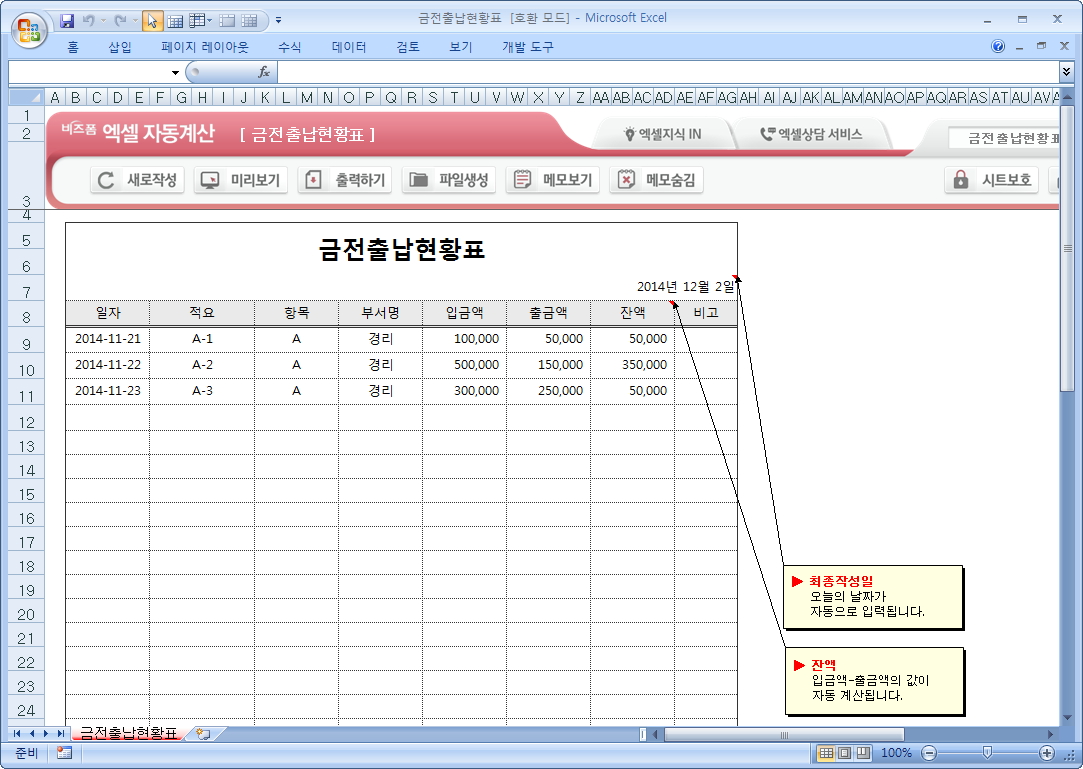Select the 금전출납현황표 sheet tab
Screen dimensions: 1083x769
point(128,733)
